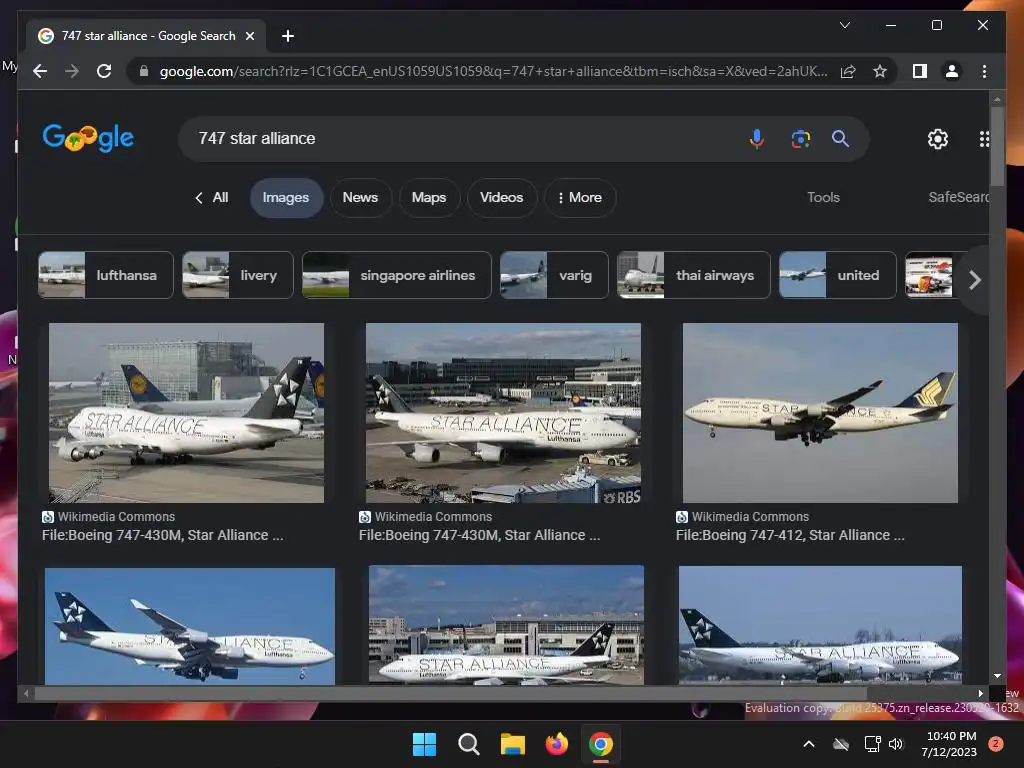The image size is (1024, 768).
Task: Open Google quick settings gear
Action: point(938,138)
